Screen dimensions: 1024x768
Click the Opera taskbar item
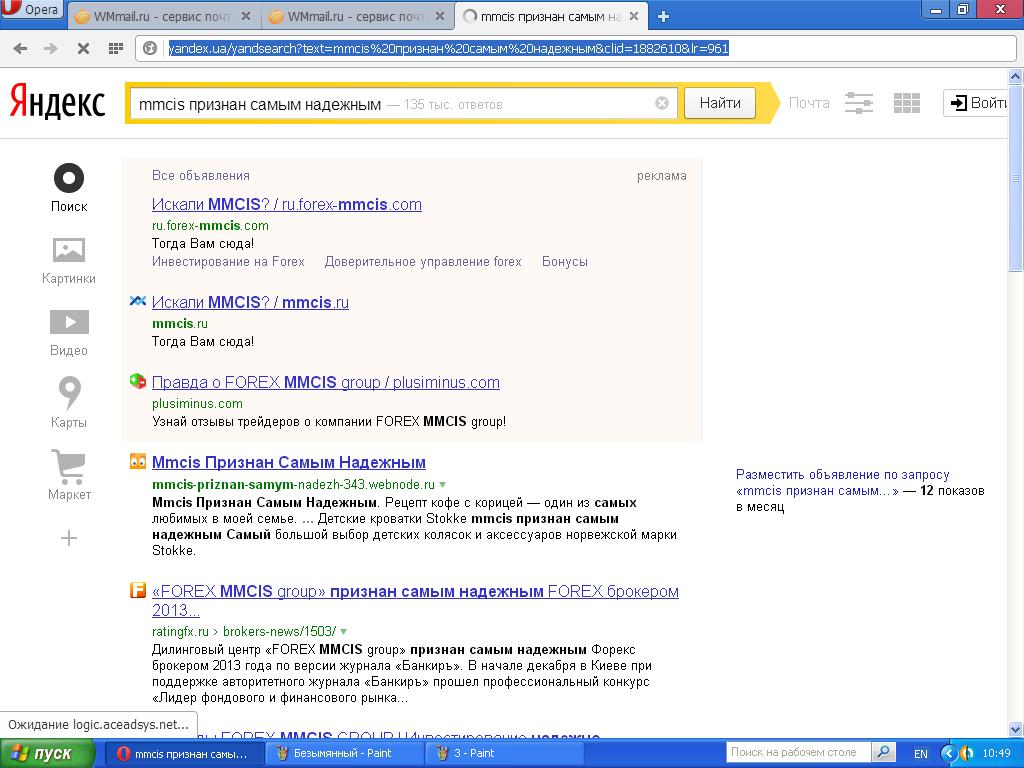click(x=184, y=753)
